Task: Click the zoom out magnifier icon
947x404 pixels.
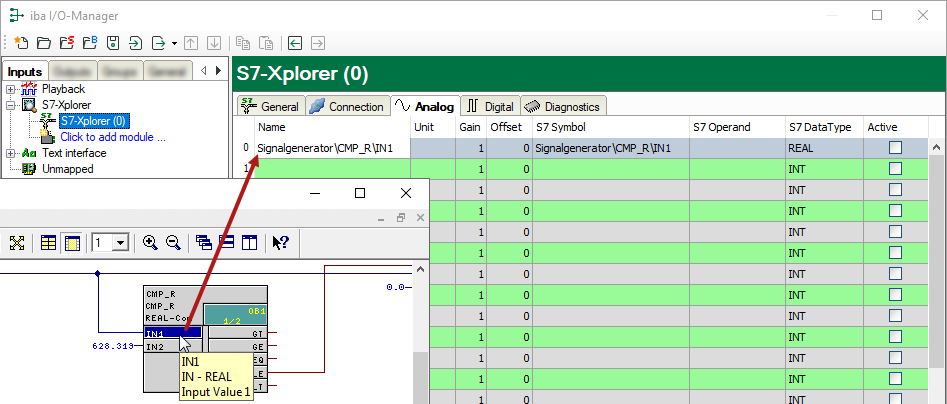Action: pos(172,242)
